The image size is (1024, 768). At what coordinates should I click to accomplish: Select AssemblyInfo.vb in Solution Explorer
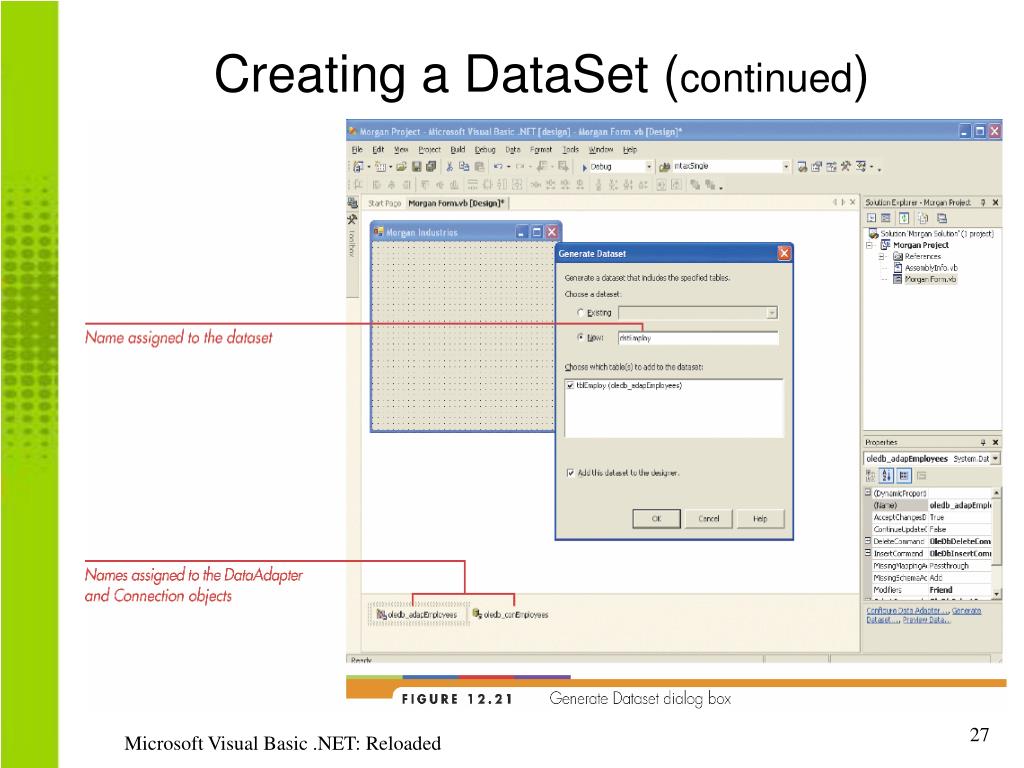[930, 268]
